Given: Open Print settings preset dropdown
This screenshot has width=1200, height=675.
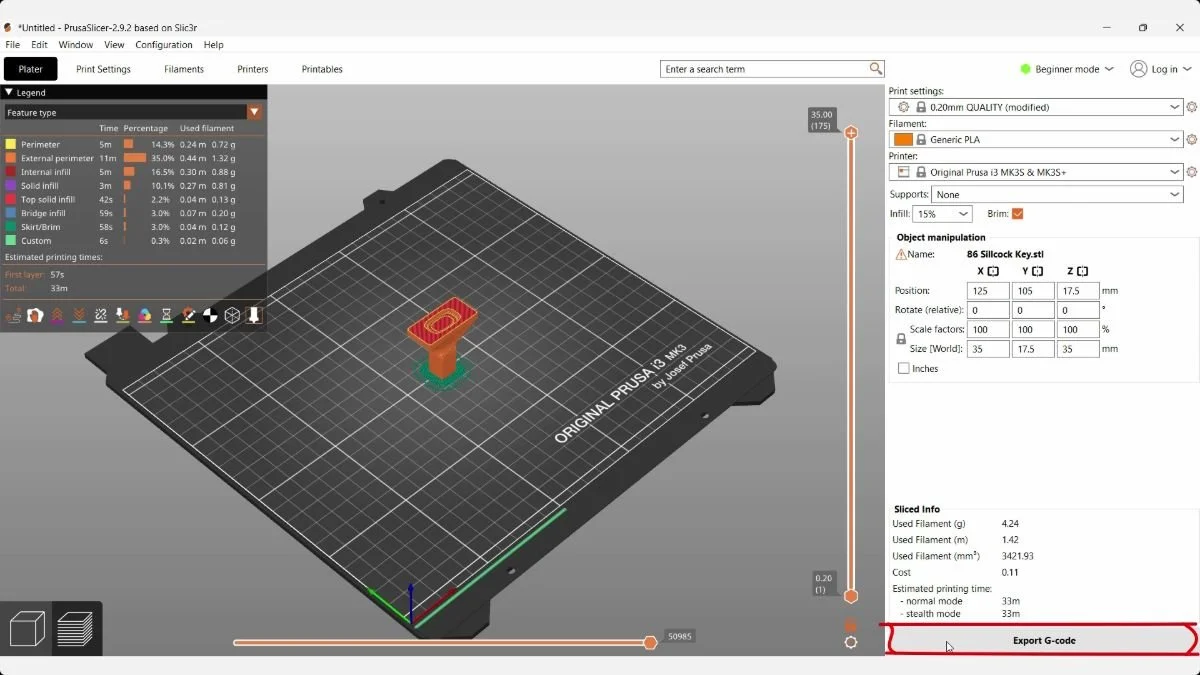Looking at the screenshot, I should pyautogui.click(x=1036, y=107).
